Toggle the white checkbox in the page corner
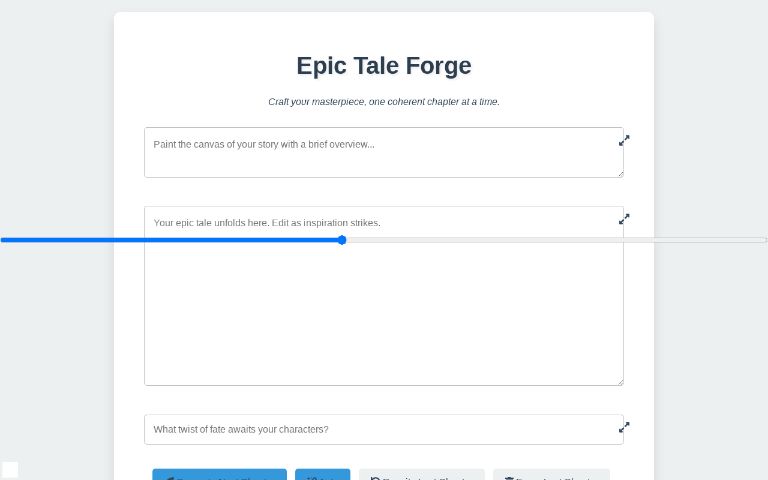The height and width of the screenshot is (480, 768). (10, 469)
